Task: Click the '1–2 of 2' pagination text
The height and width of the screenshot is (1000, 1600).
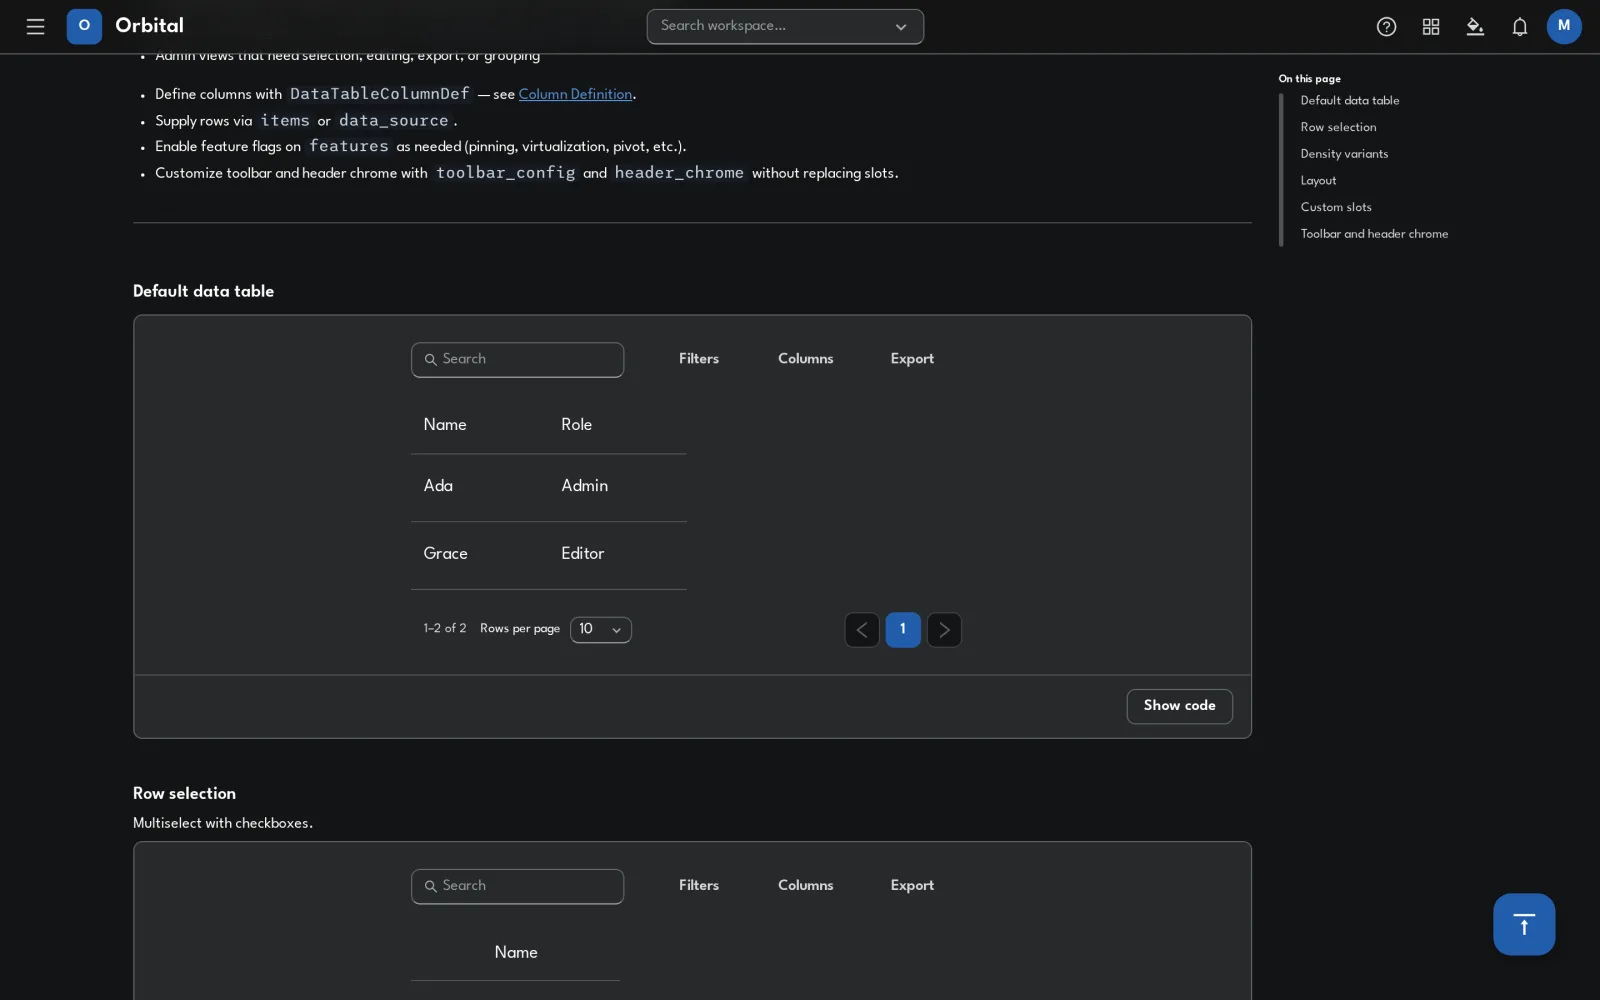Action: (x=445, y=629)
